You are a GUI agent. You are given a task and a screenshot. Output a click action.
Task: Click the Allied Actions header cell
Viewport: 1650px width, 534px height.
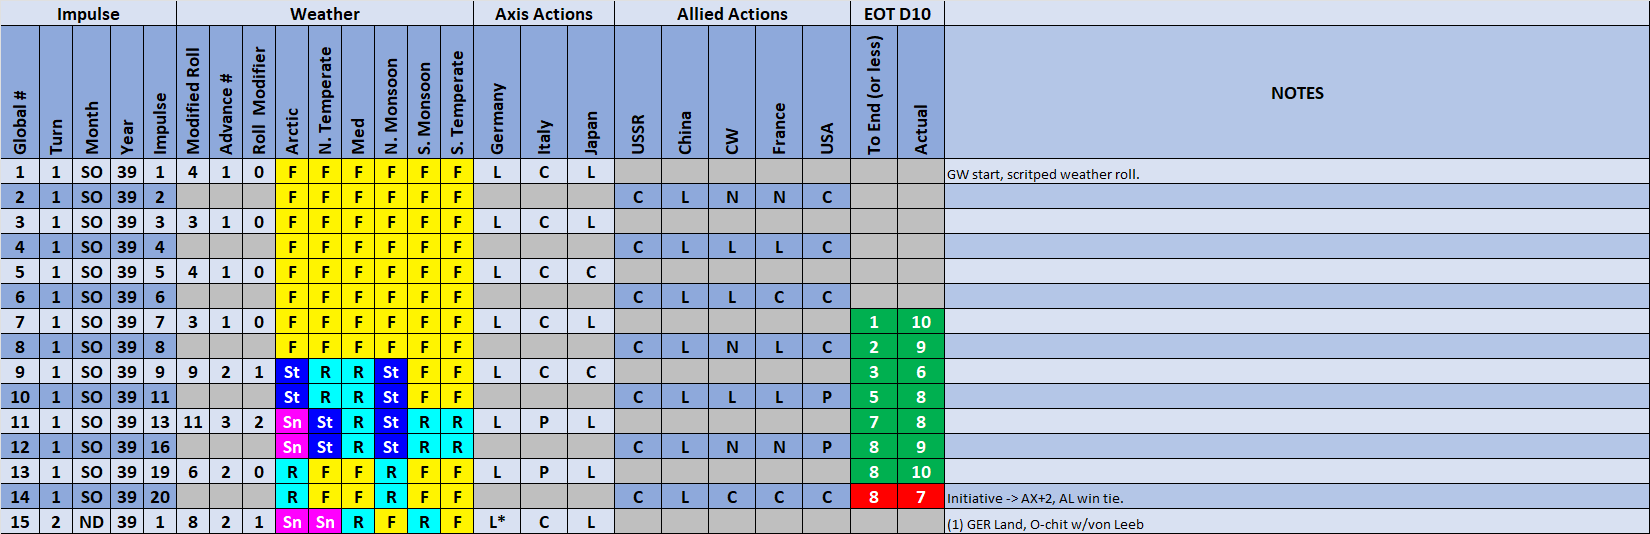pos(731,14)
